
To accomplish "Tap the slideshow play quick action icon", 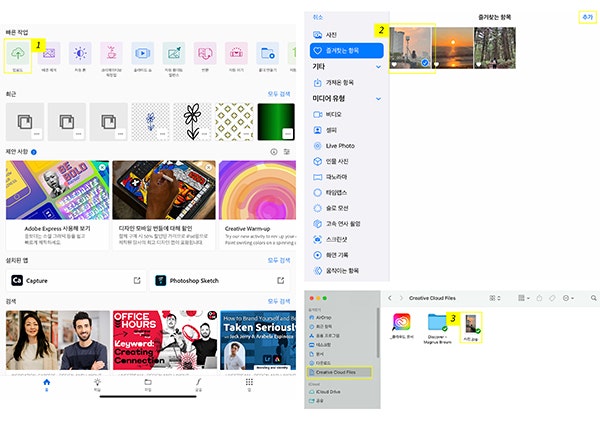I will 142,53.
